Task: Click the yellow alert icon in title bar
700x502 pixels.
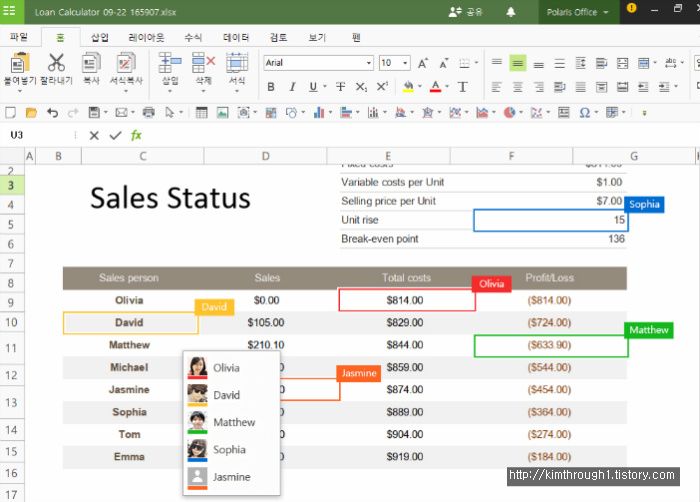Action: tap(631, 8)
